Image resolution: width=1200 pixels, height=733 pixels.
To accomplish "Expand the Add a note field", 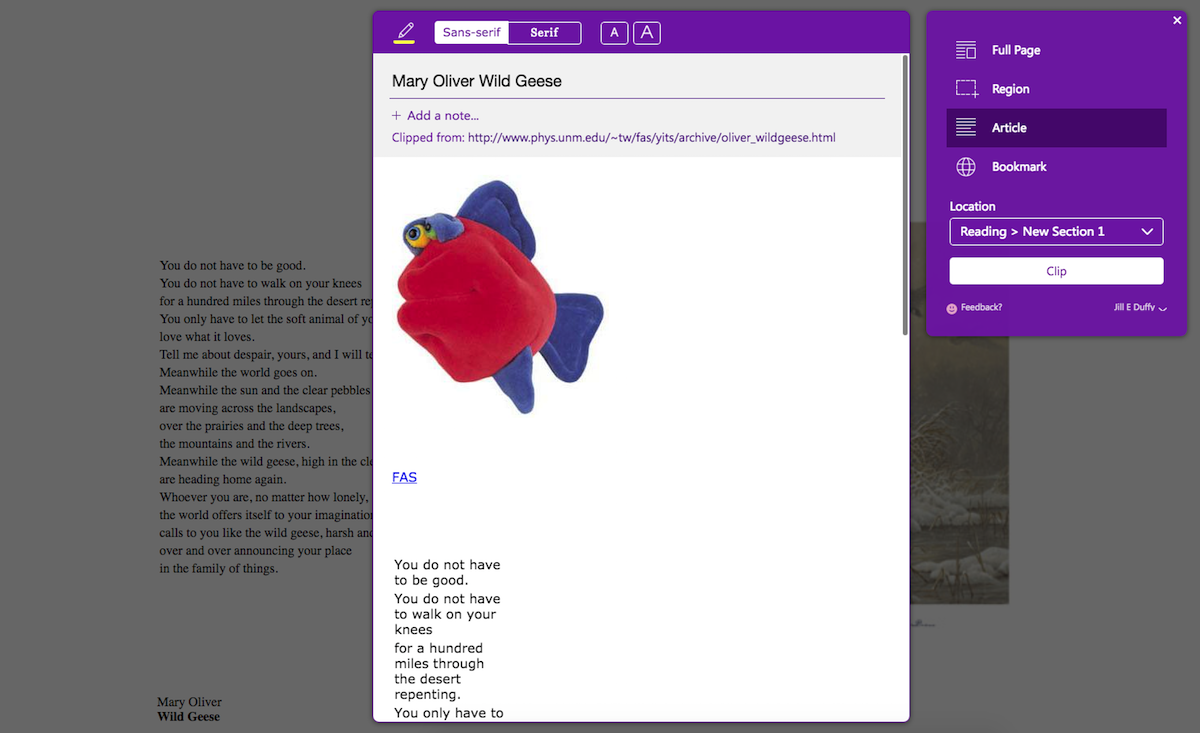I will (x=435, y=114).
